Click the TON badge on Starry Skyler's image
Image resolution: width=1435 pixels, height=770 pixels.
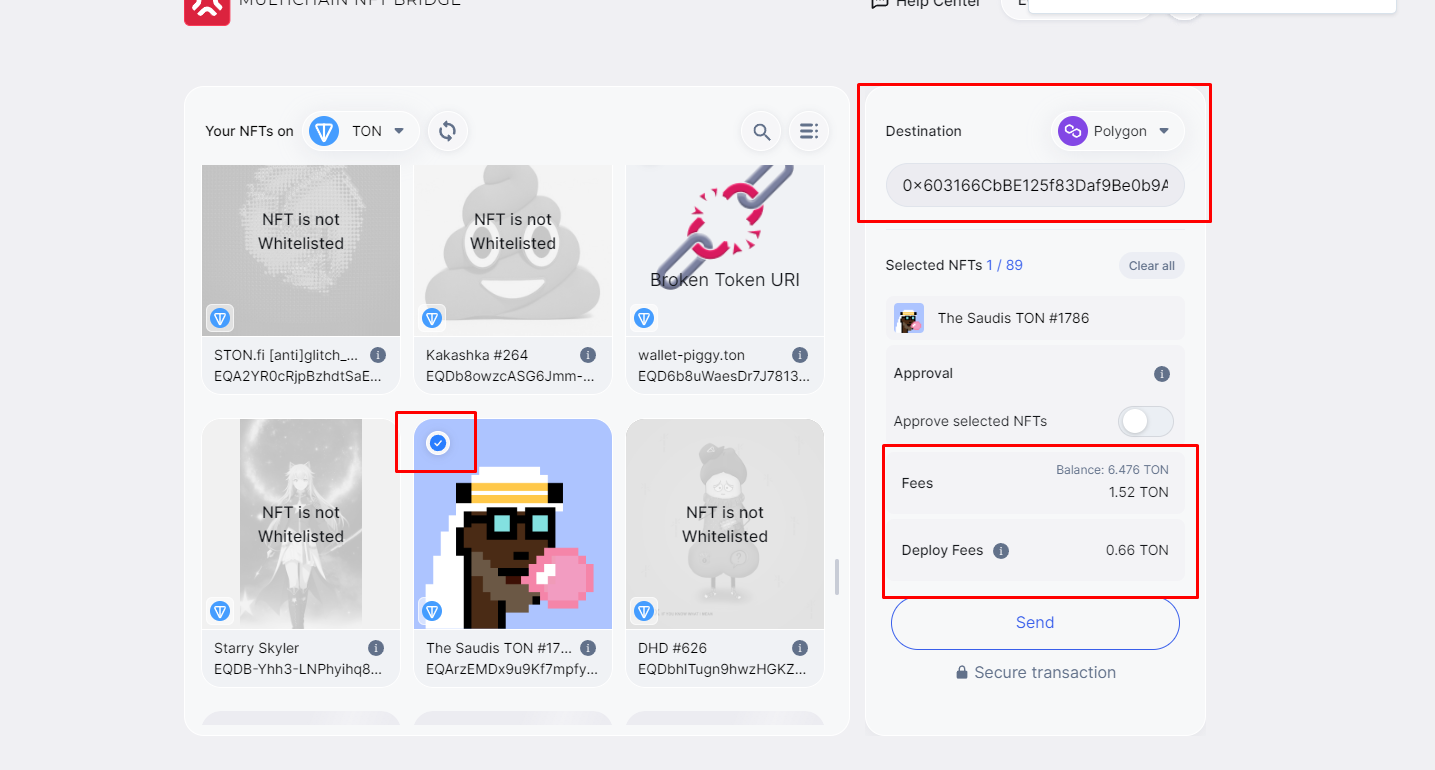pyautogui.click(x=220, y=611)
